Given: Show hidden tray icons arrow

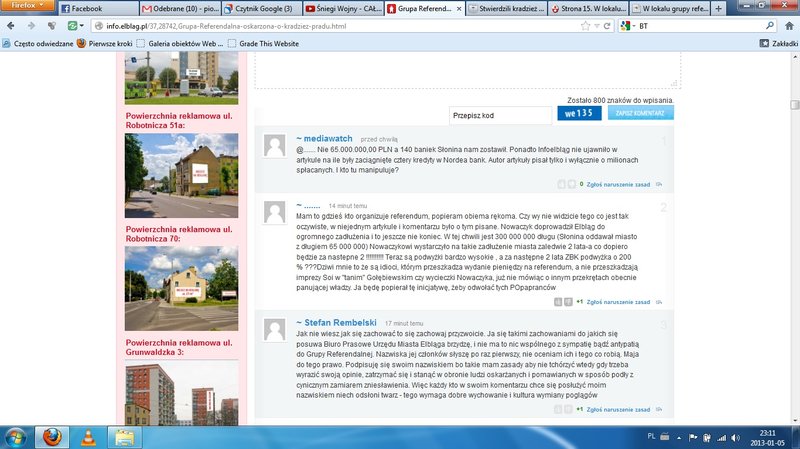Looking at the screenshot, I should pyautogui.click(x=679, y=438).
